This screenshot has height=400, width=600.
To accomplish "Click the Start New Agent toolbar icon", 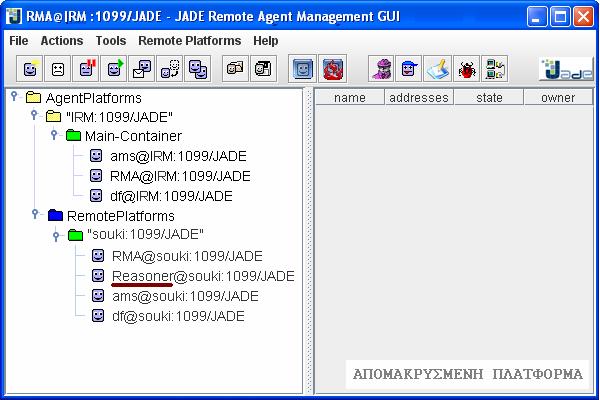I will (x=30, y=69).
